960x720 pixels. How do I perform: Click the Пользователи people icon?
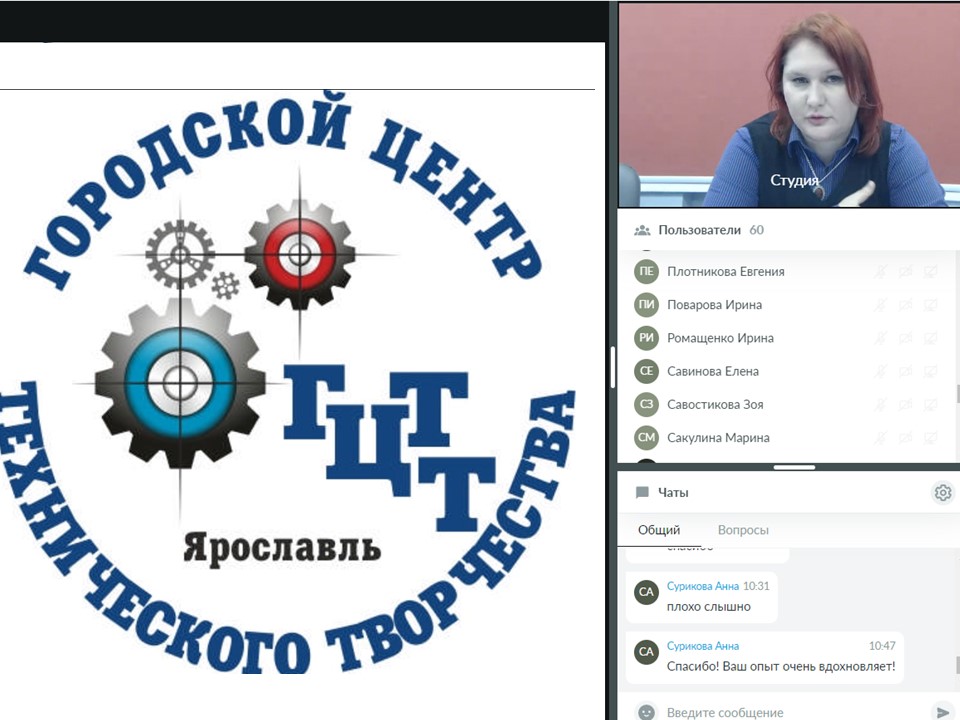(x=642, y=230)
